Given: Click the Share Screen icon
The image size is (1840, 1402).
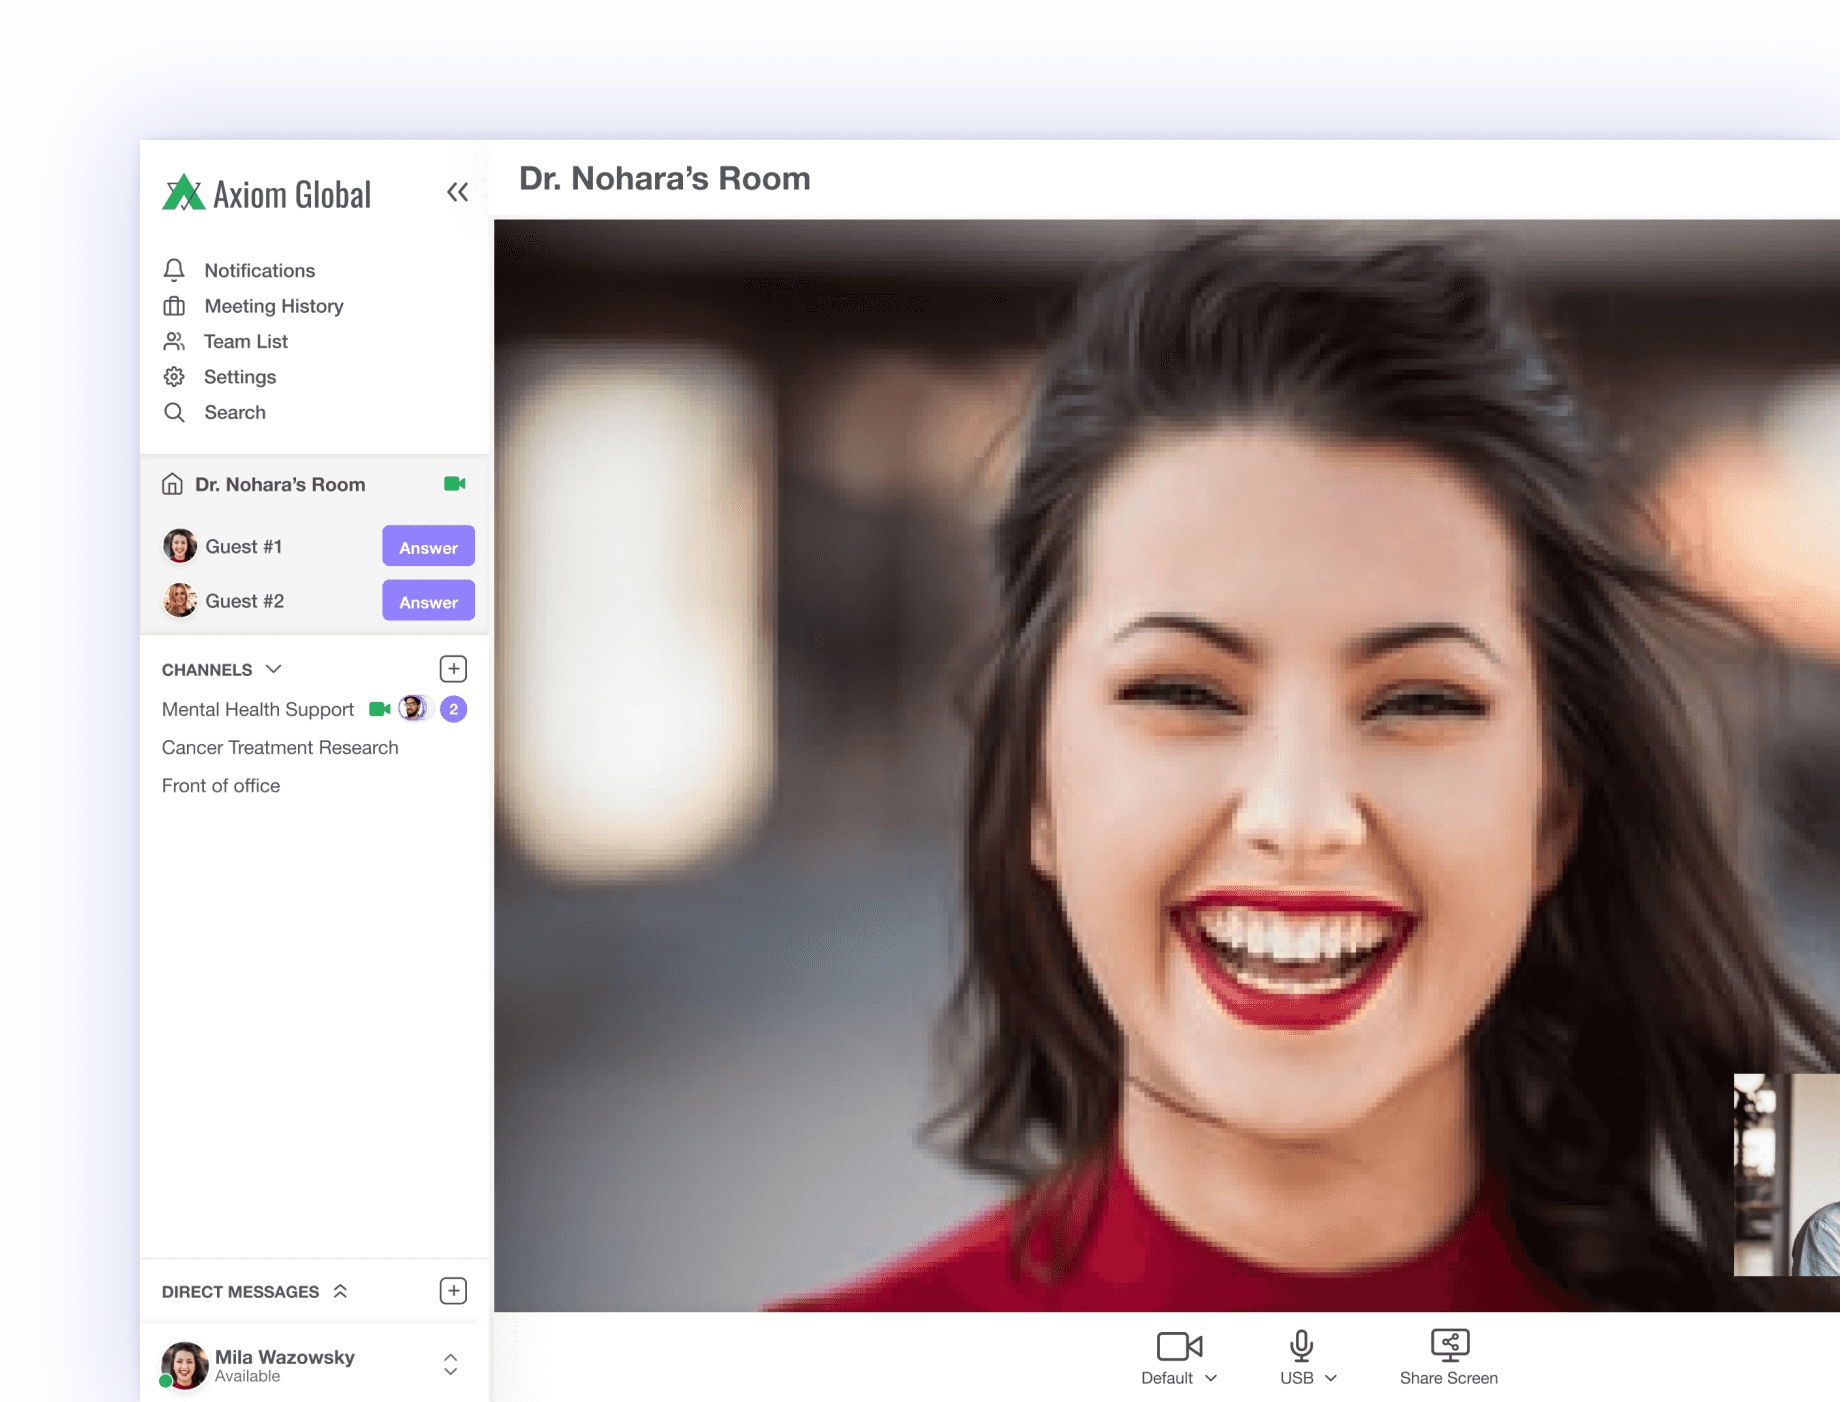Looking at the screenshot, I should click(1449, 1343).
